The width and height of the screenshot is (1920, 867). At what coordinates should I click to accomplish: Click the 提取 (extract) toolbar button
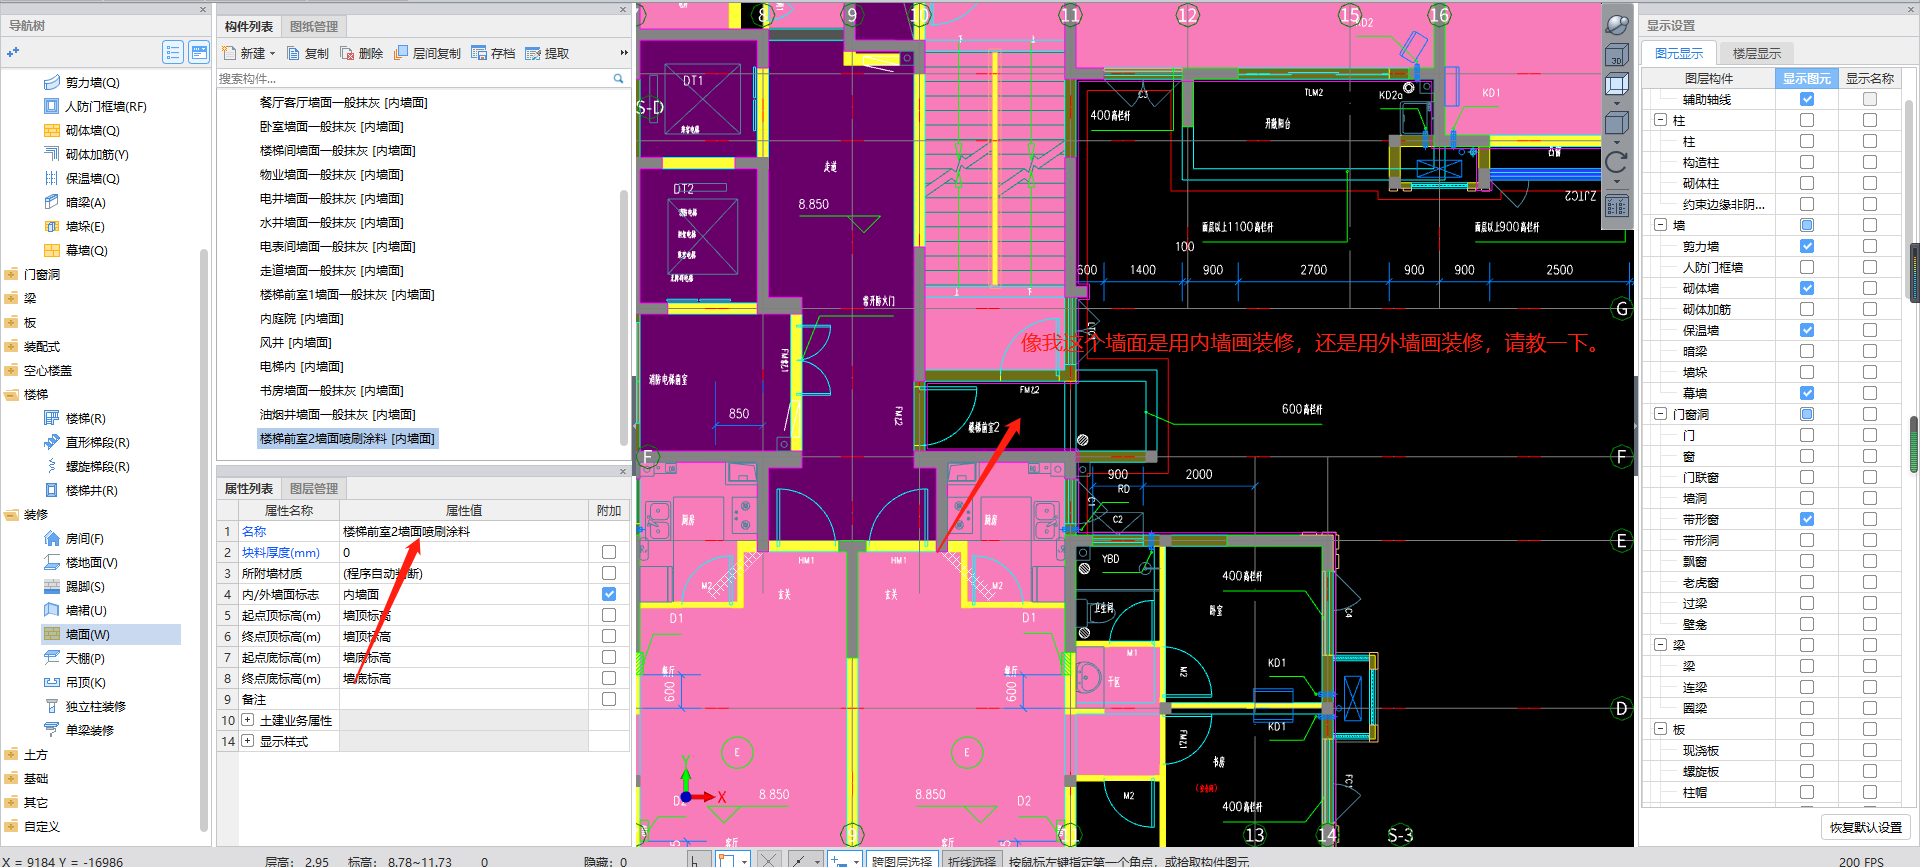(548, 53)
